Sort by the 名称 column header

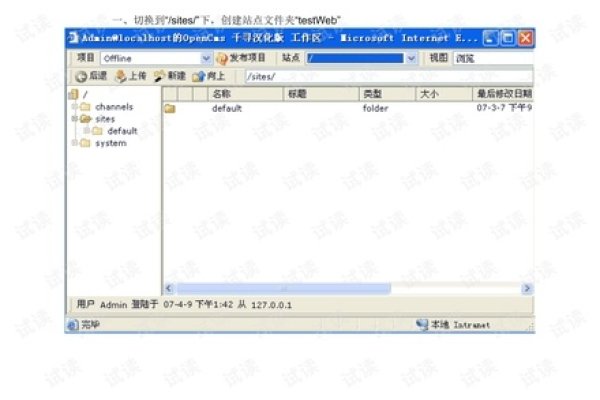tap(222, 93)
